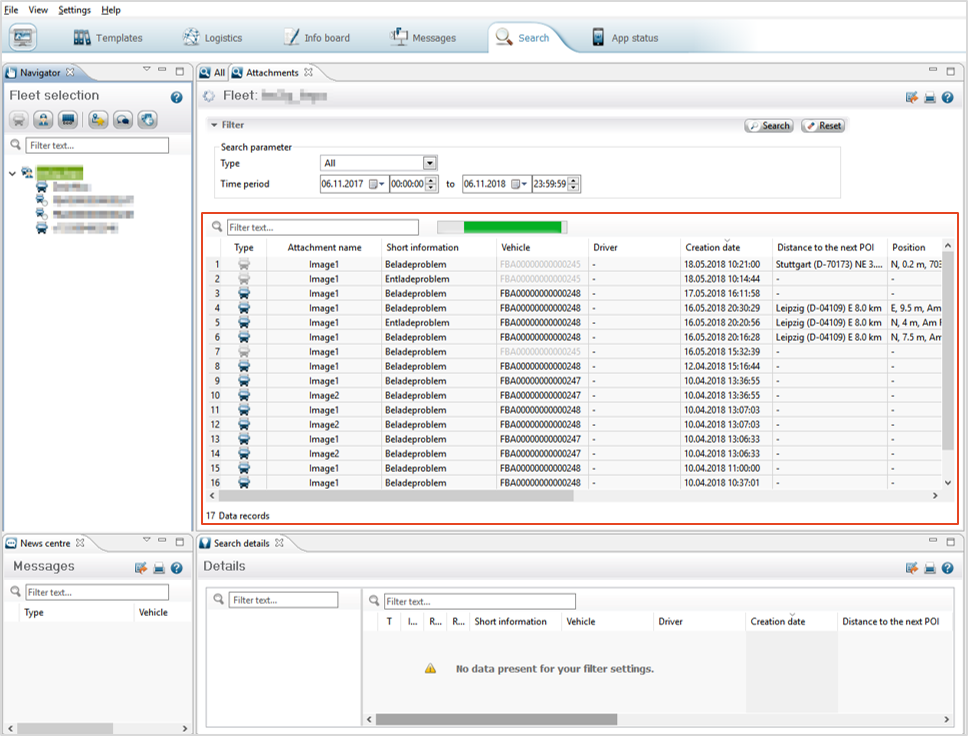Click the vehicle filter icon in Fleet selection
The image size is (968, 736).
(19, 120)
